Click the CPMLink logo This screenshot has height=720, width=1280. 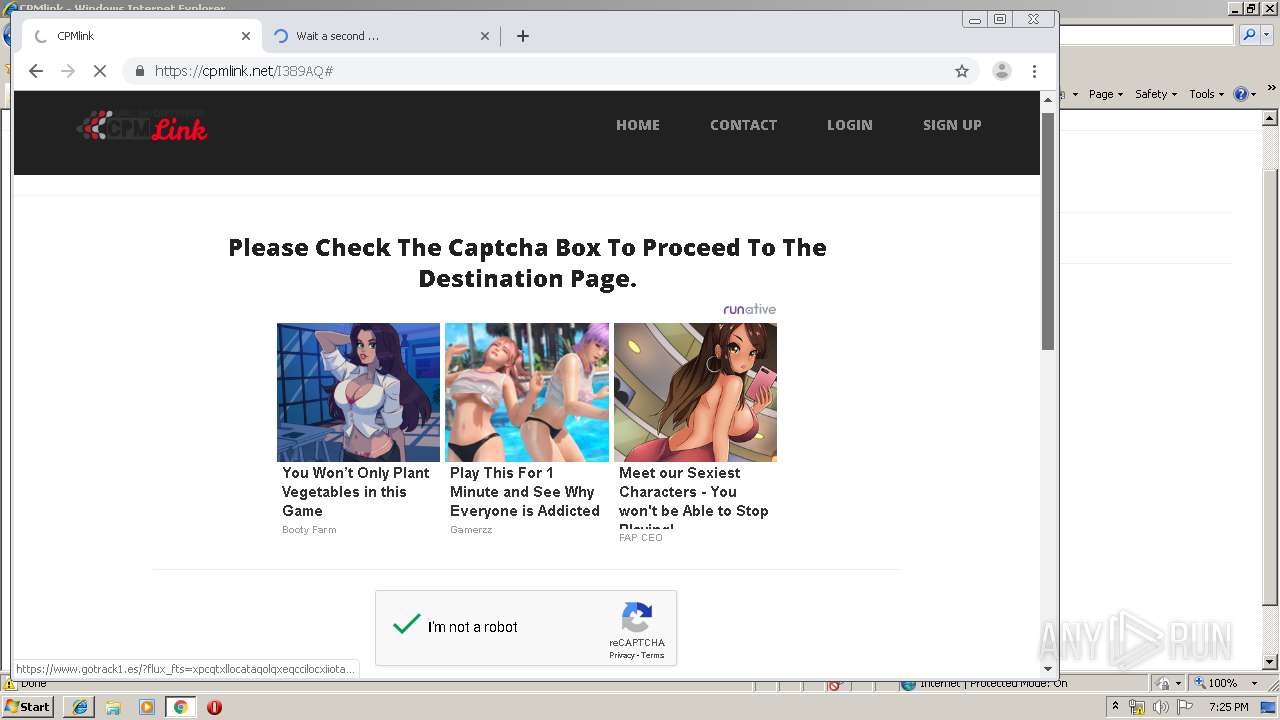143,126
